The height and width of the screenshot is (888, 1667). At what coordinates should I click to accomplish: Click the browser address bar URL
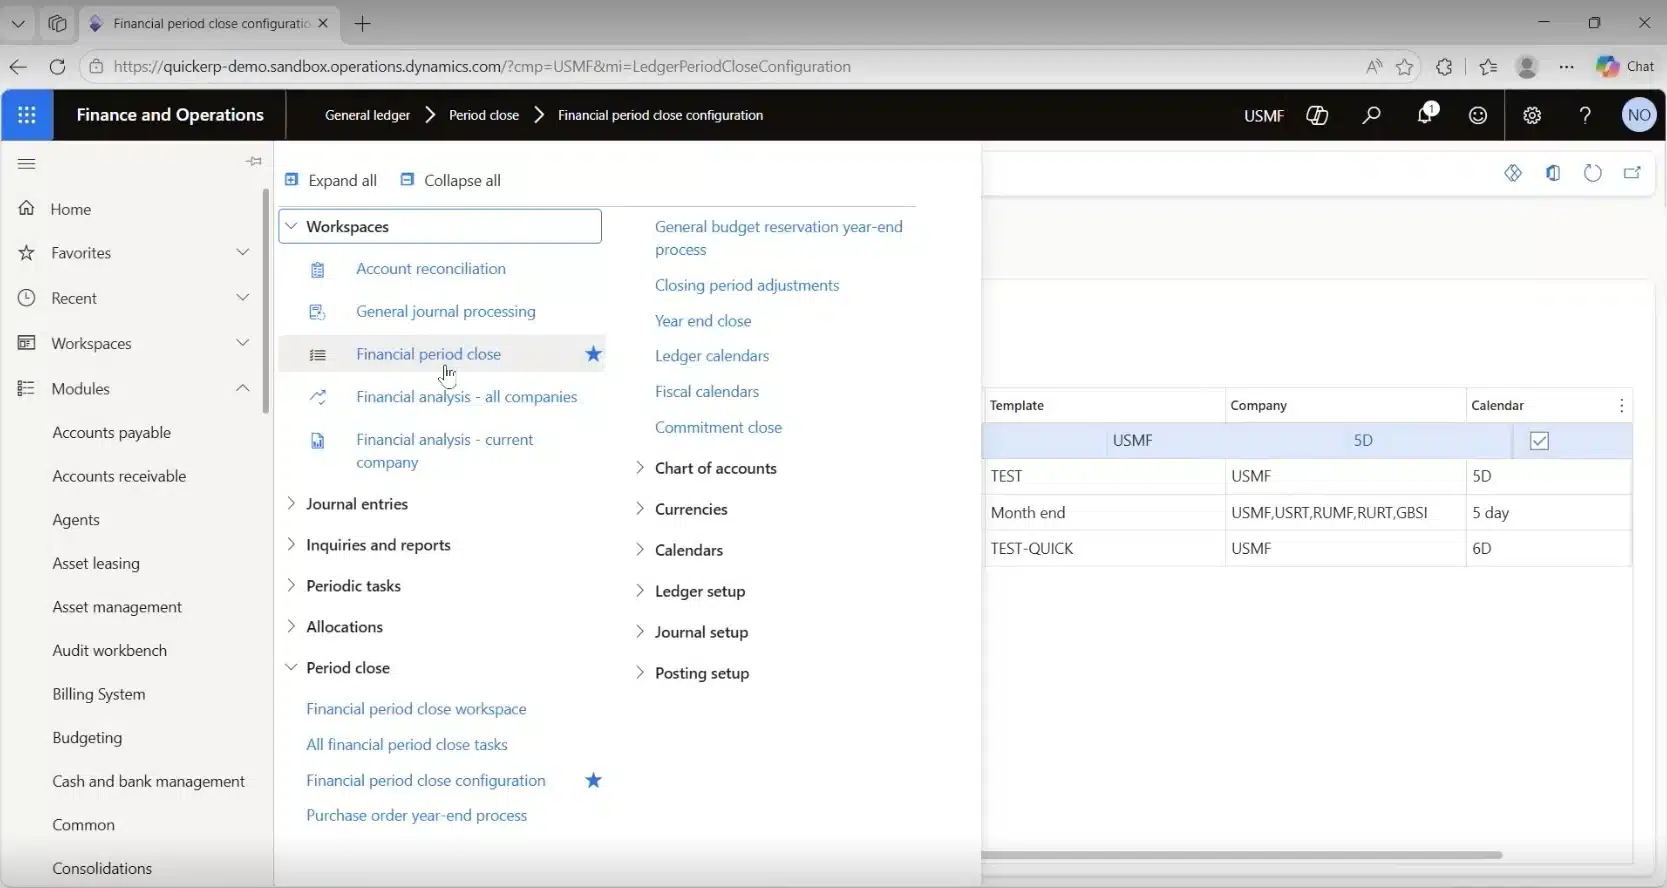pyautogui.click(x=482, y=67)
